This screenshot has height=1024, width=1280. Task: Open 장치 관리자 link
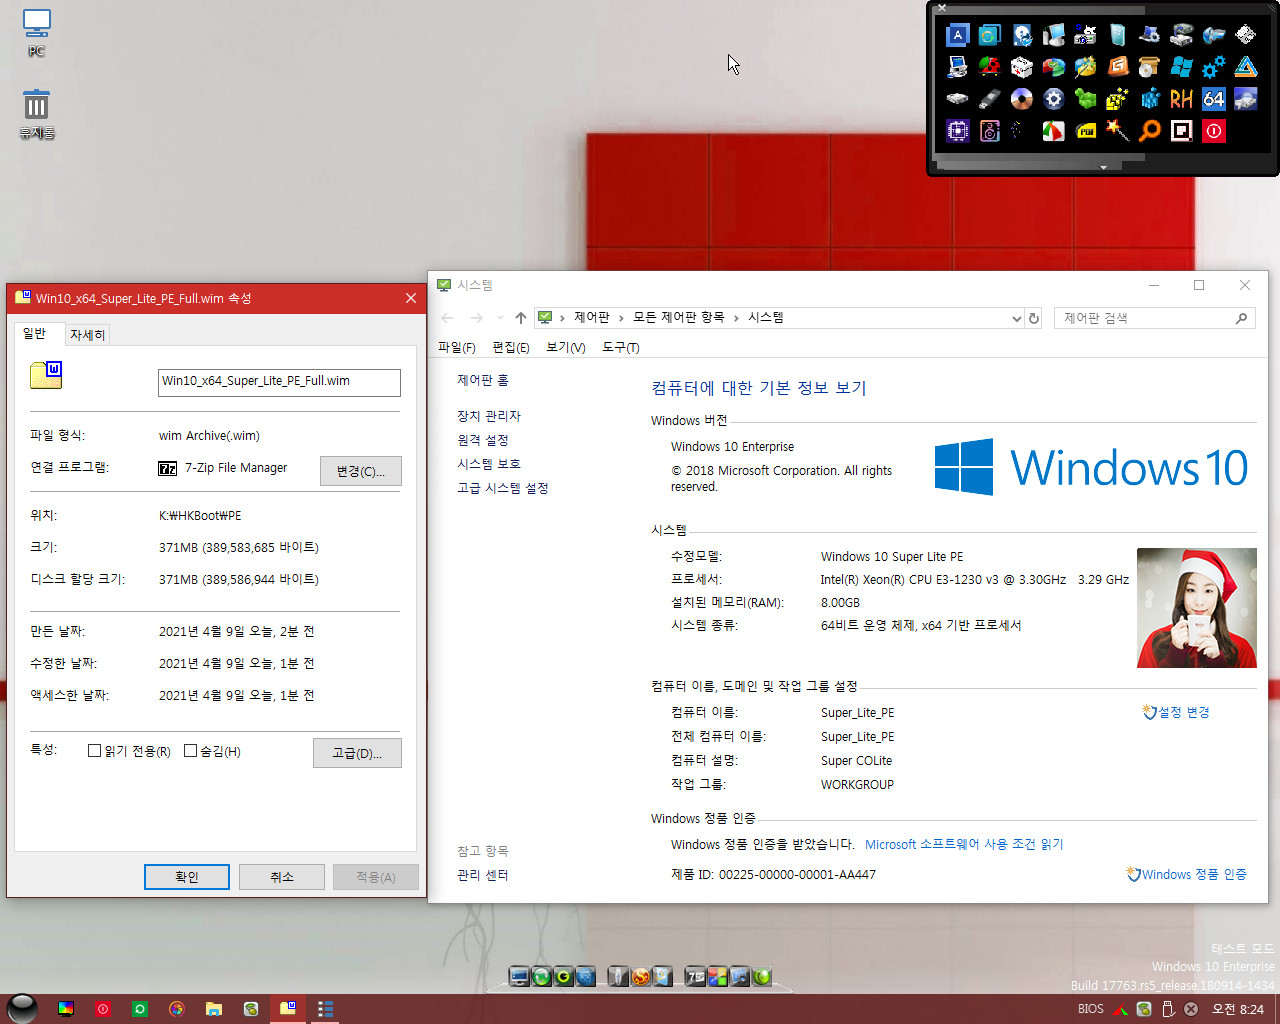click(x=489, y=416)
